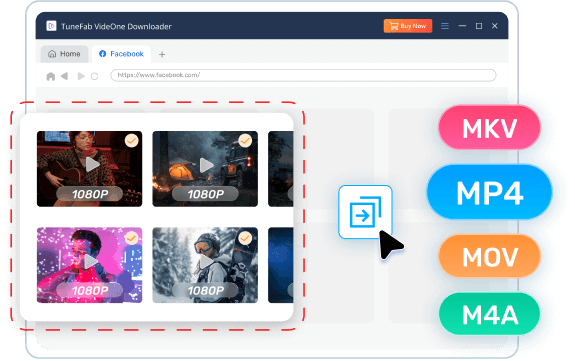Choose the MP4 format
575x361 pixels.
489,192
